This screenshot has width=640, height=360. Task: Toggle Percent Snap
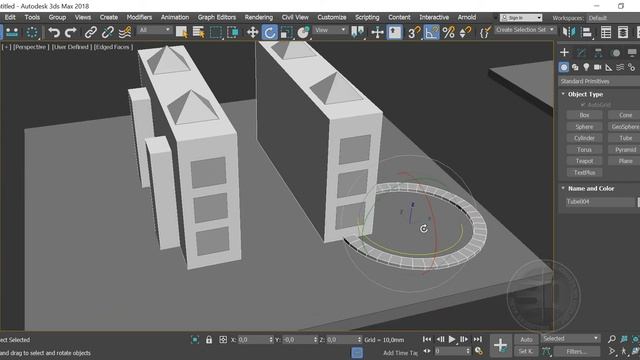(448, 32)
